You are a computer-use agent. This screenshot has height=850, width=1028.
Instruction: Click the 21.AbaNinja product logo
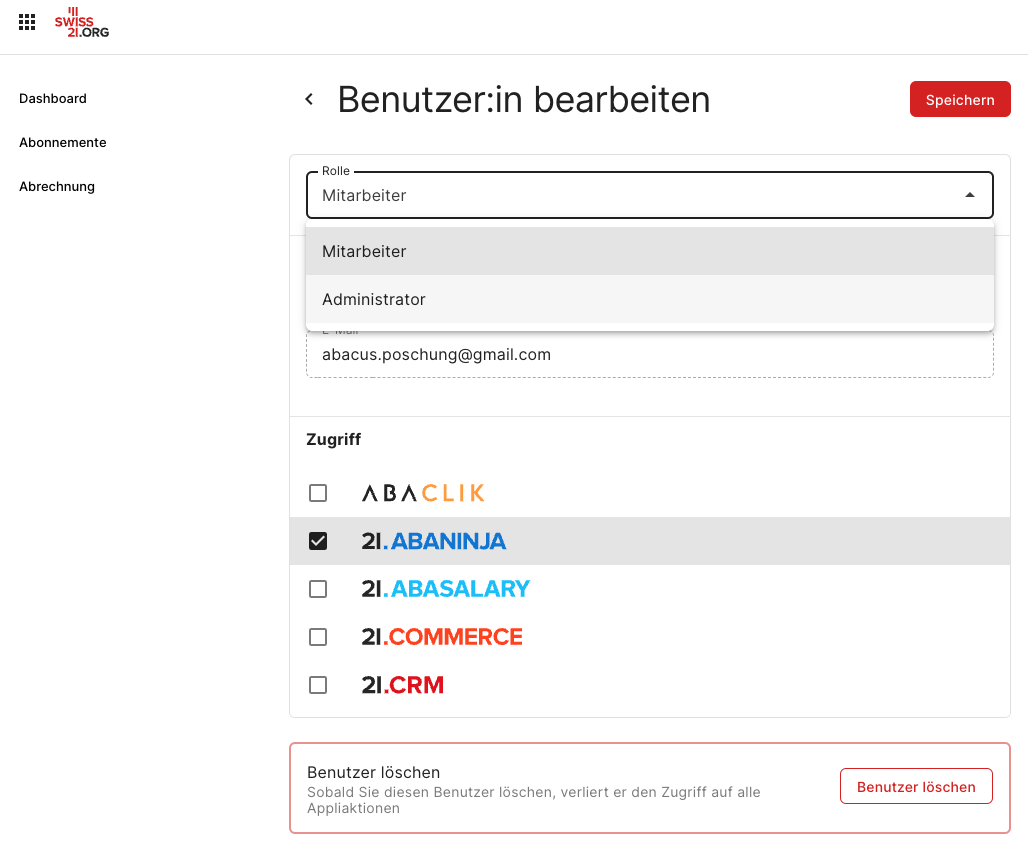point(433,541)
